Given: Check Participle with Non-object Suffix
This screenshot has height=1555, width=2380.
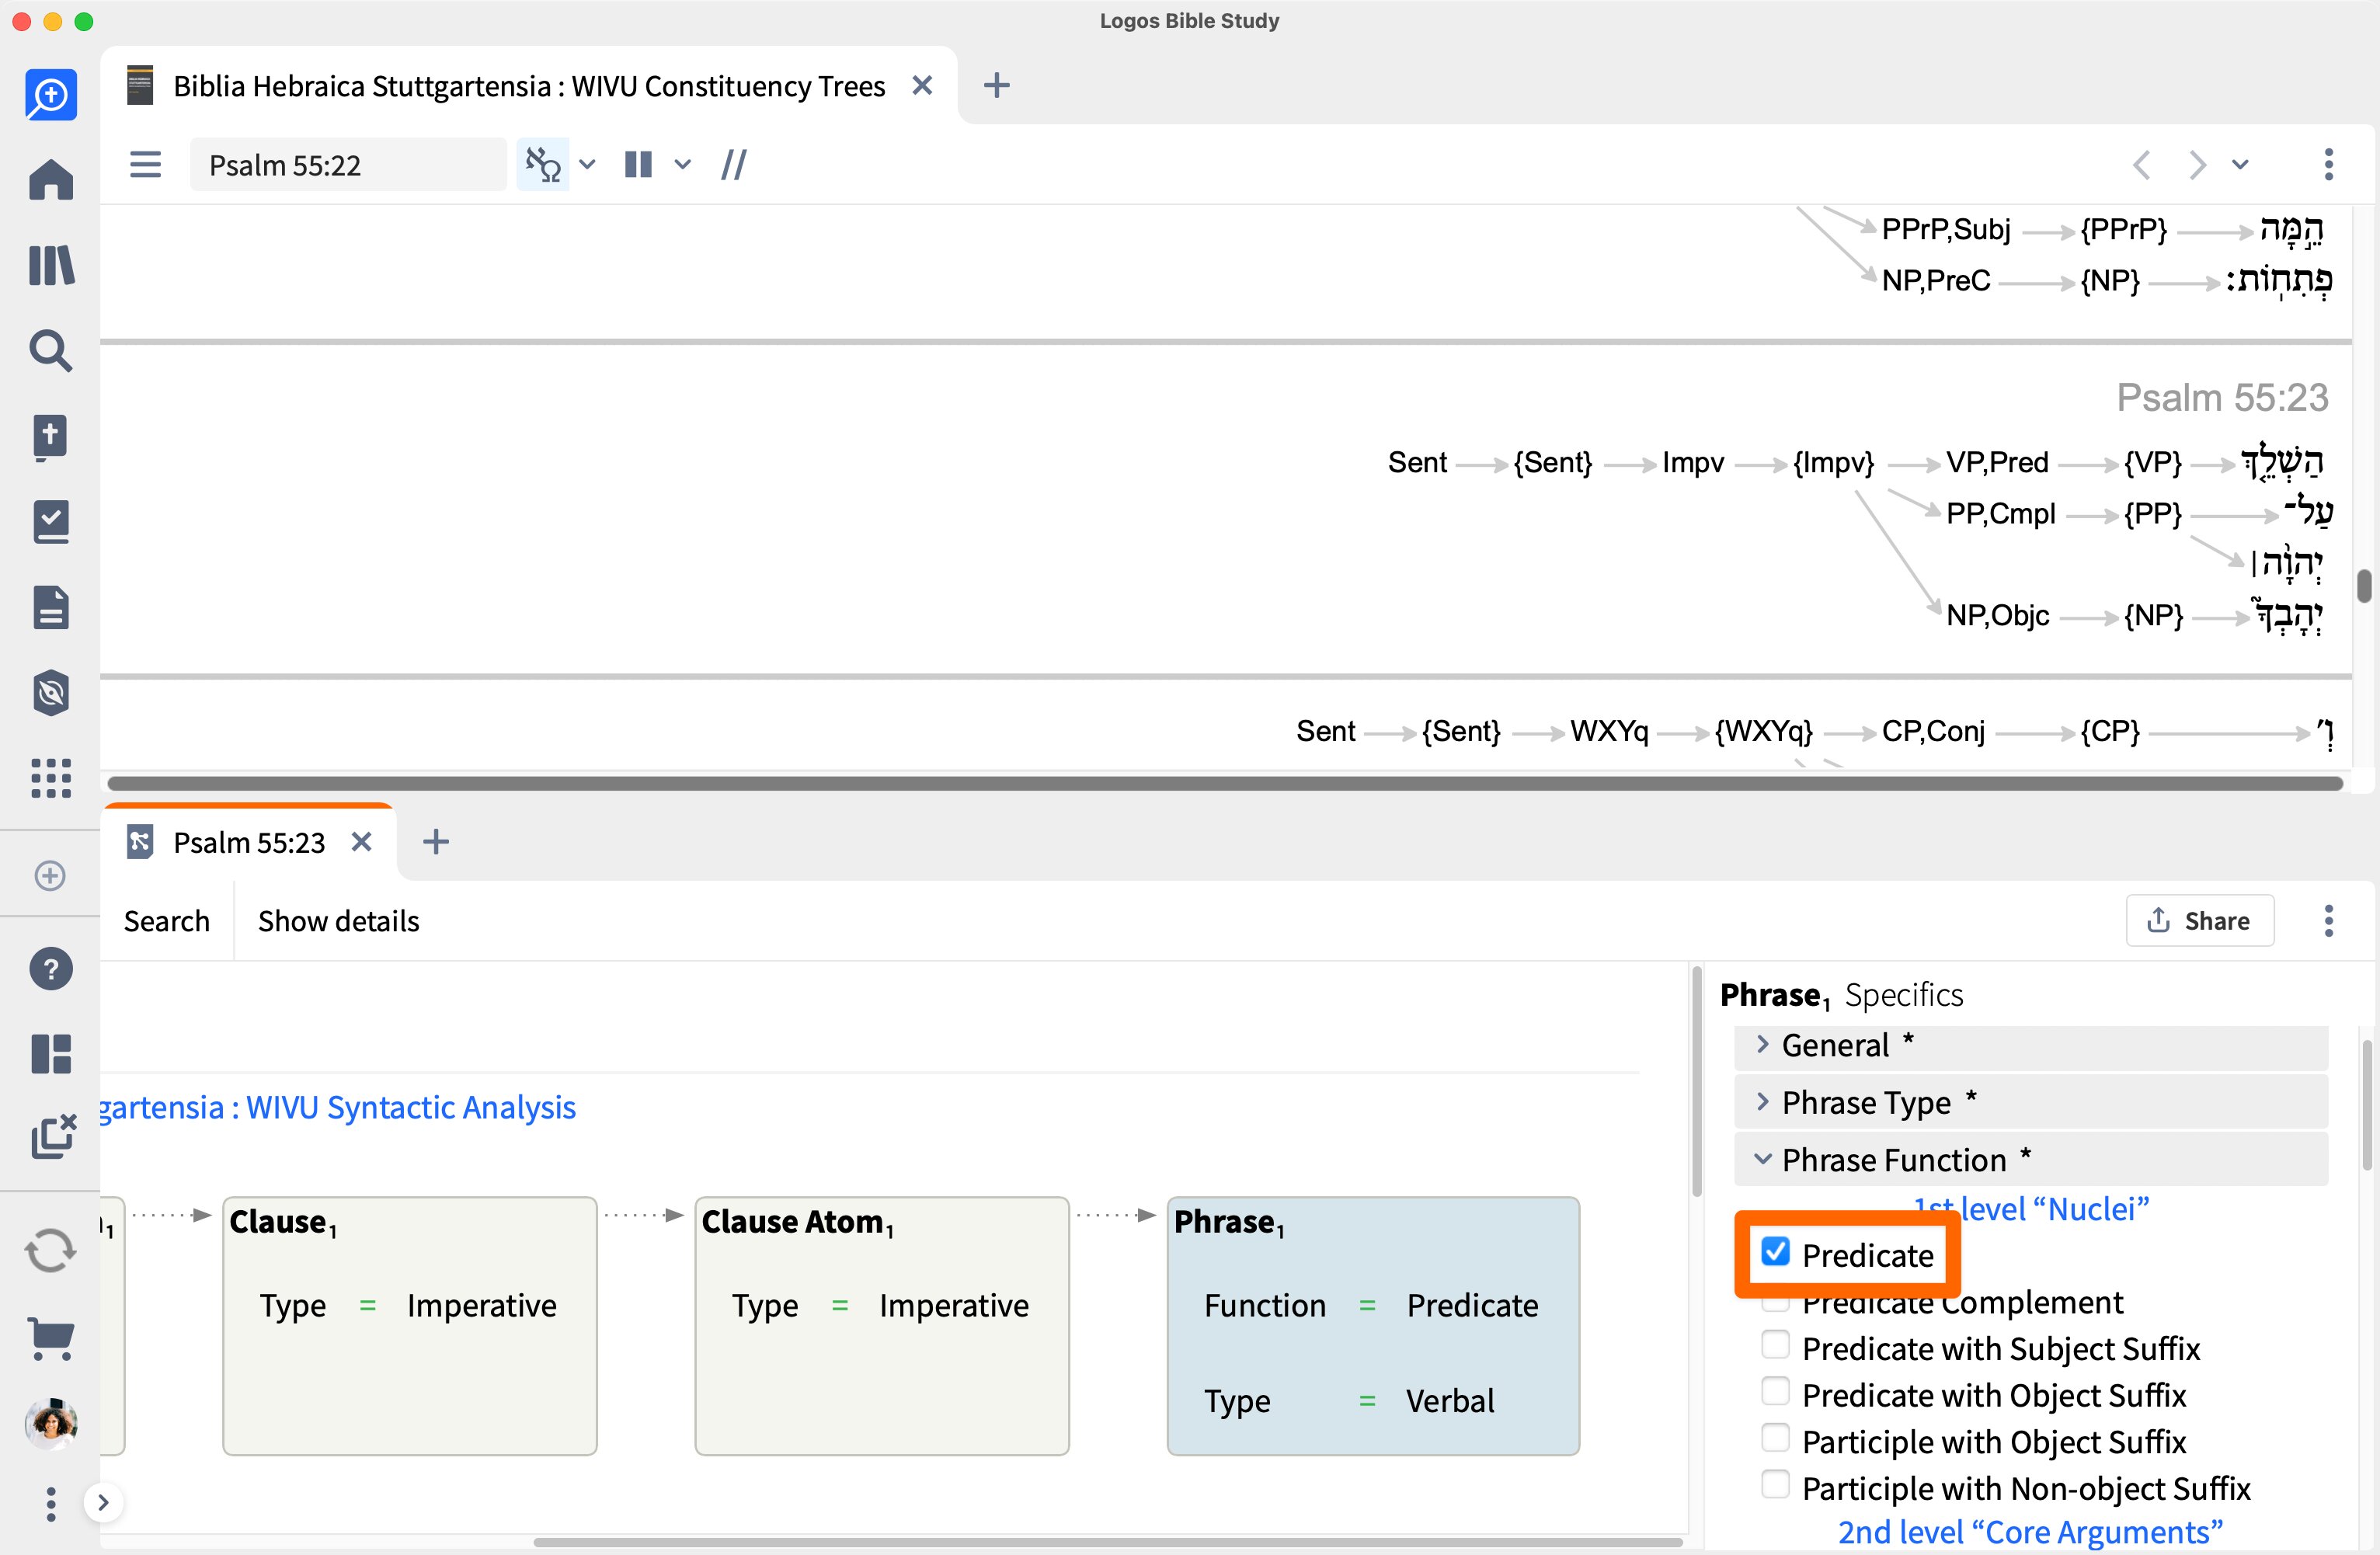Looking at the screenshot, I should [x=1775, y=1485].
